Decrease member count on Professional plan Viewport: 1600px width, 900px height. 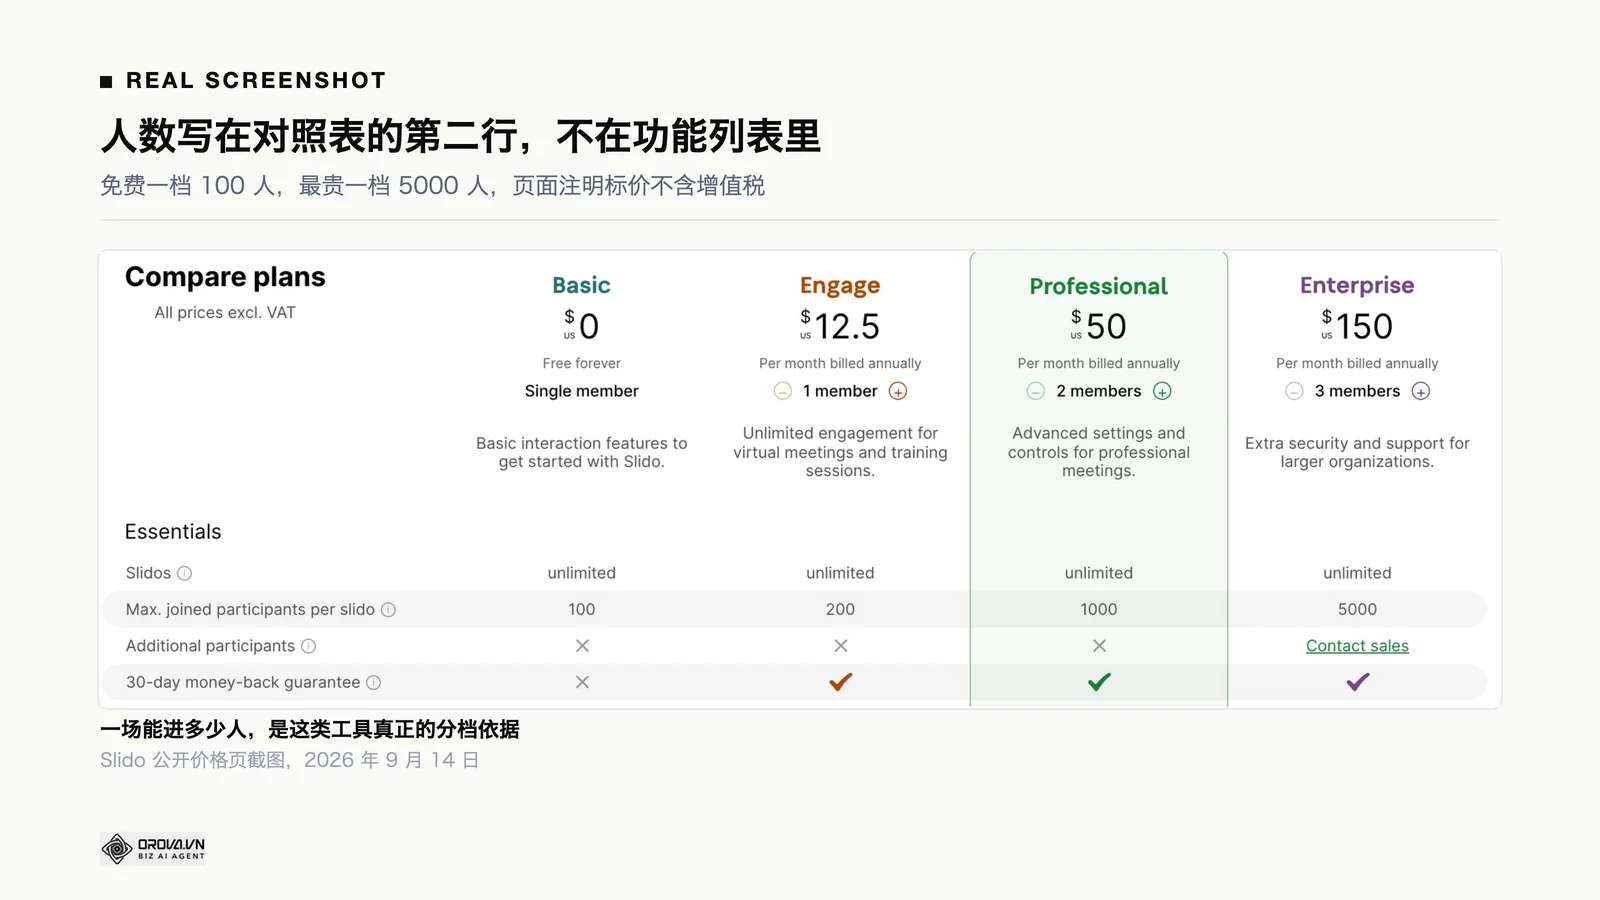(1036, 391)
